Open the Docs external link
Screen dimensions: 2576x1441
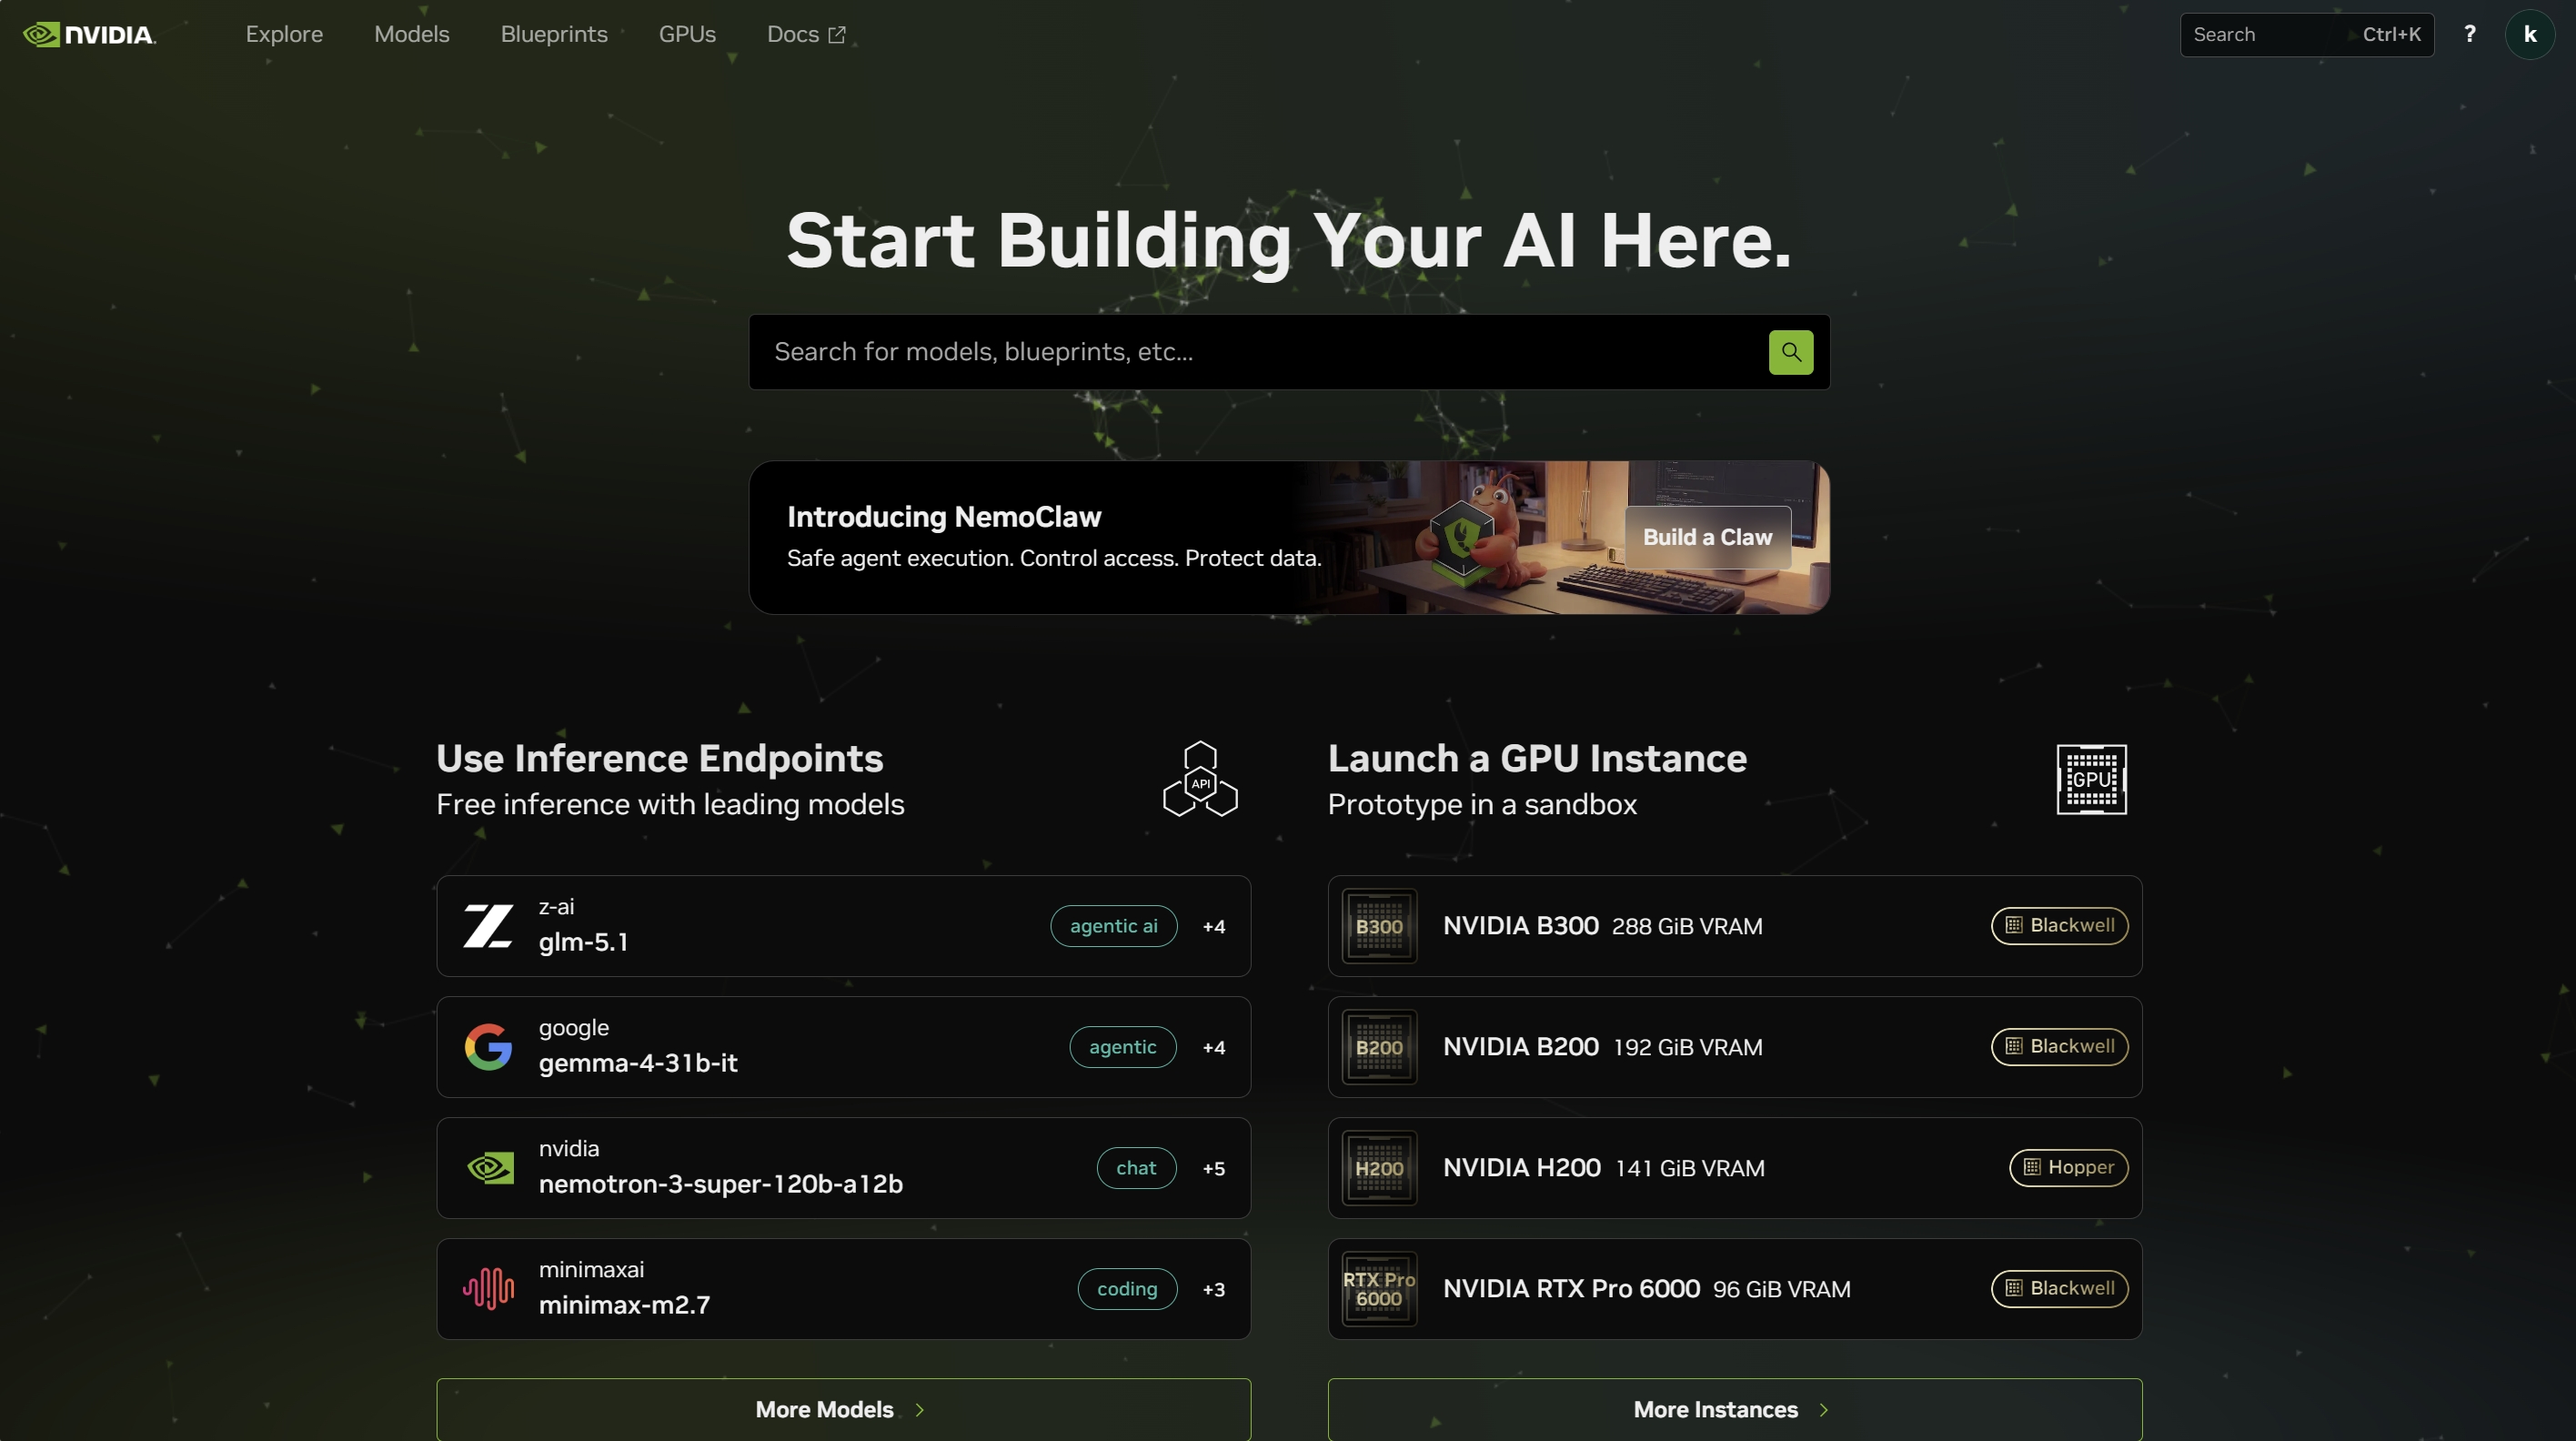pyautogui.click(x=806, y=35)
